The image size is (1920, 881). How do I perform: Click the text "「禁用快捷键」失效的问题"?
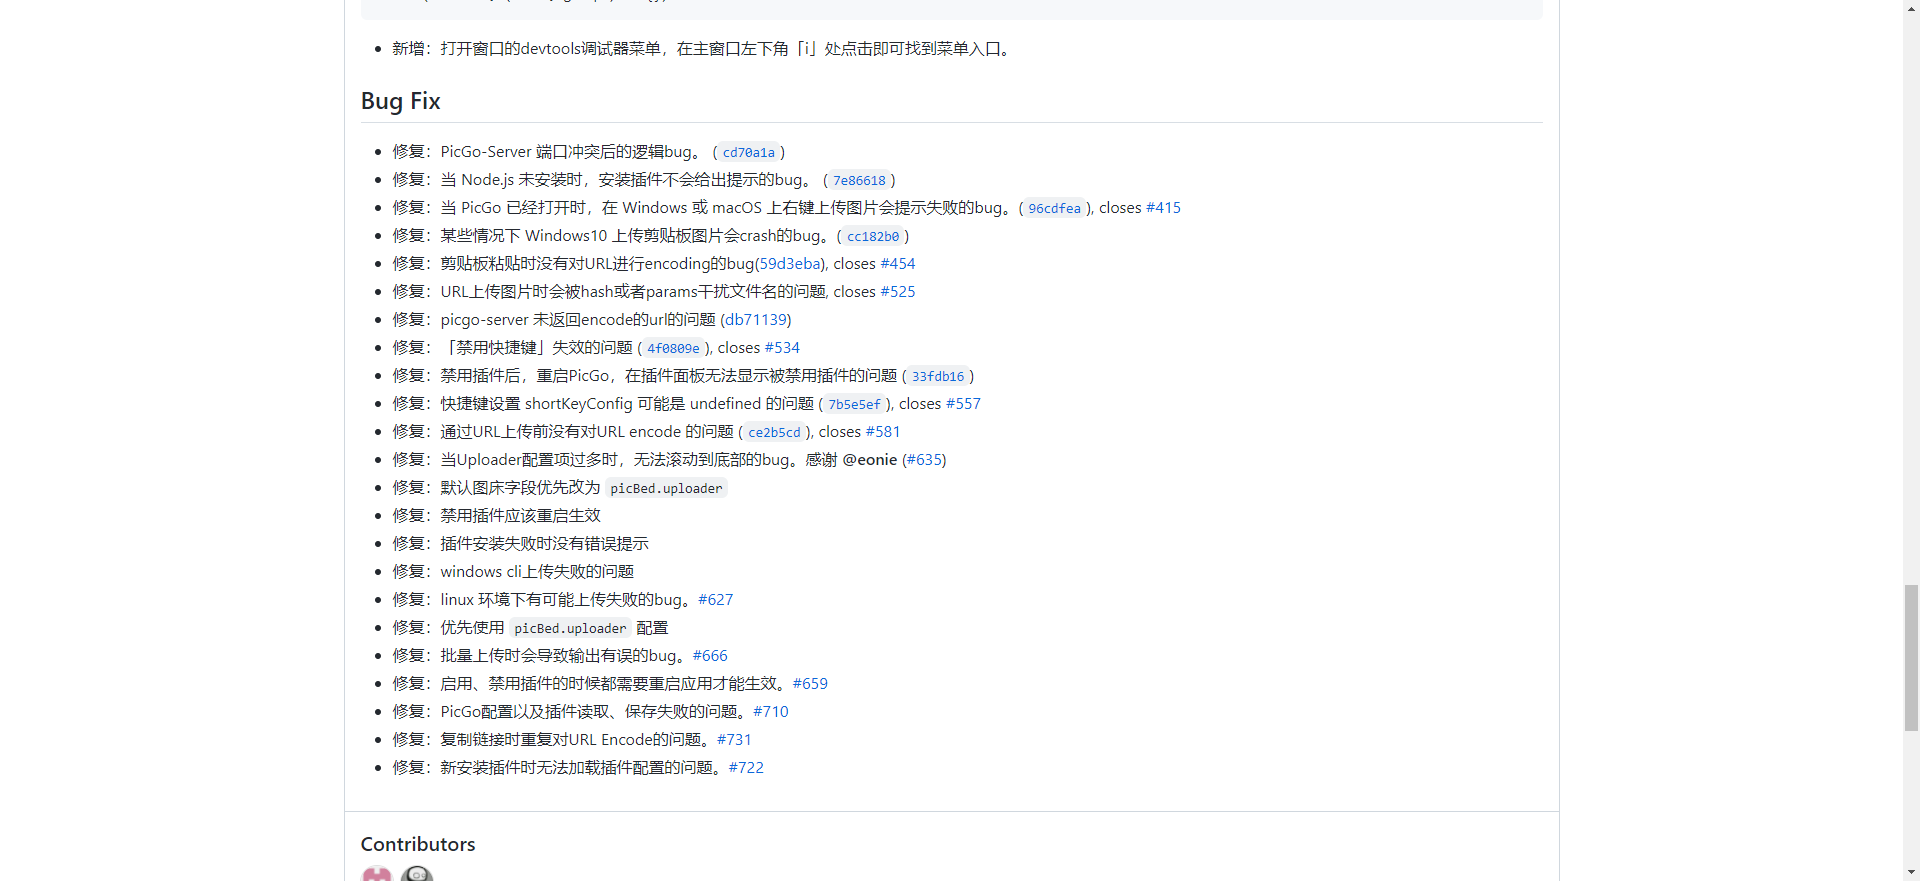point(536,348)
